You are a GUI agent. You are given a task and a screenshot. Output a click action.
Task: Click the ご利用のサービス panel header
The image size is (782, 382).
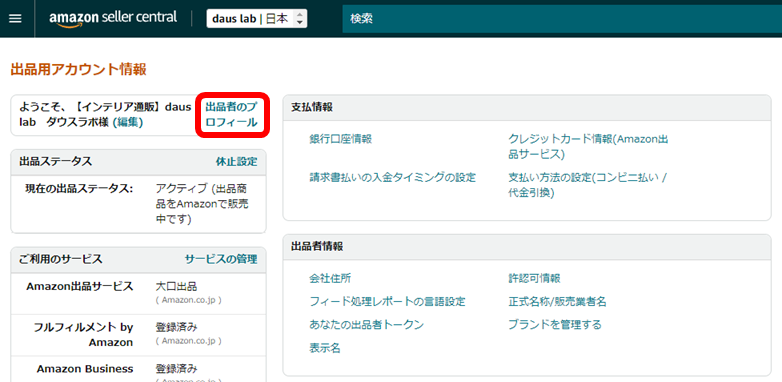point(60,259)
